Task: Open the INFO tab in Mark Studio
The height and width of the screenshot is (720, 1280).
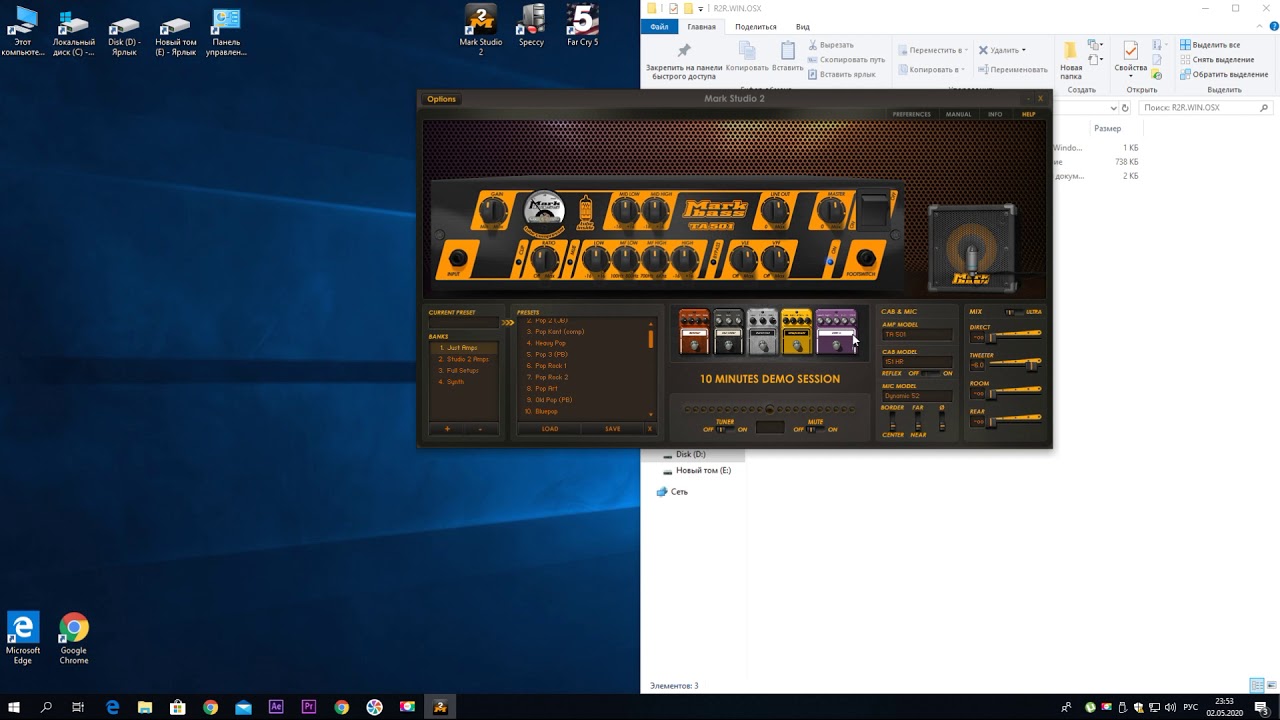Action: 995,114
